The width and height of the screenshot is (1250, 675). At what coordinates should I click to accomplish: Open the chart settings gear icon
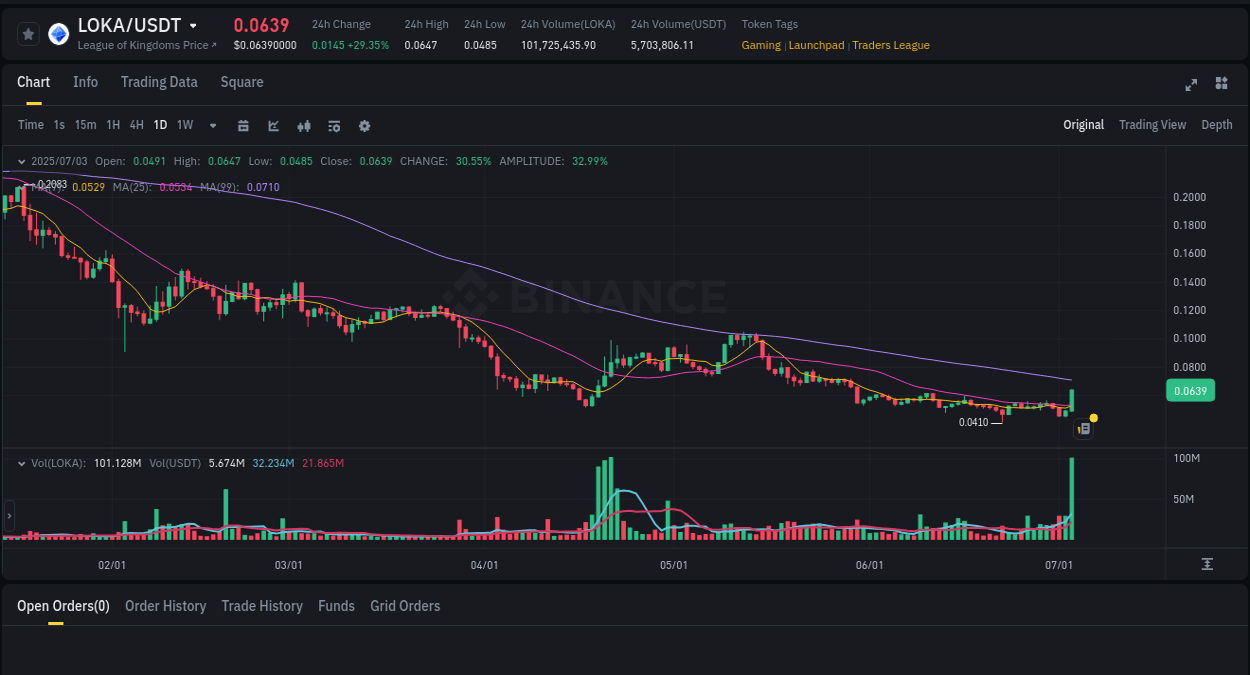pos(364,125)
